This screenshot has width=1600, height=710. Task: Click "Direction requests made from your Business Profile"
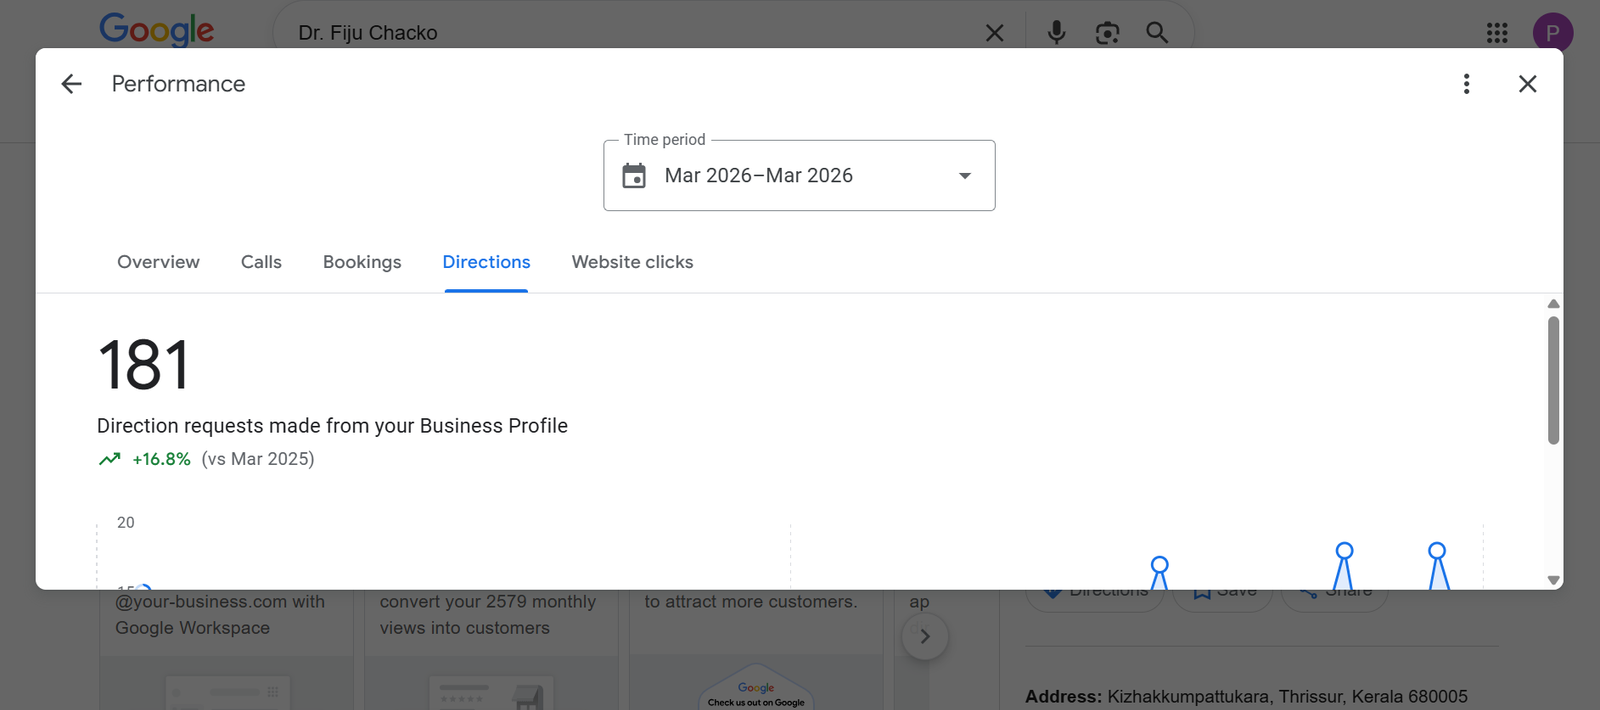tap(332, 426)
